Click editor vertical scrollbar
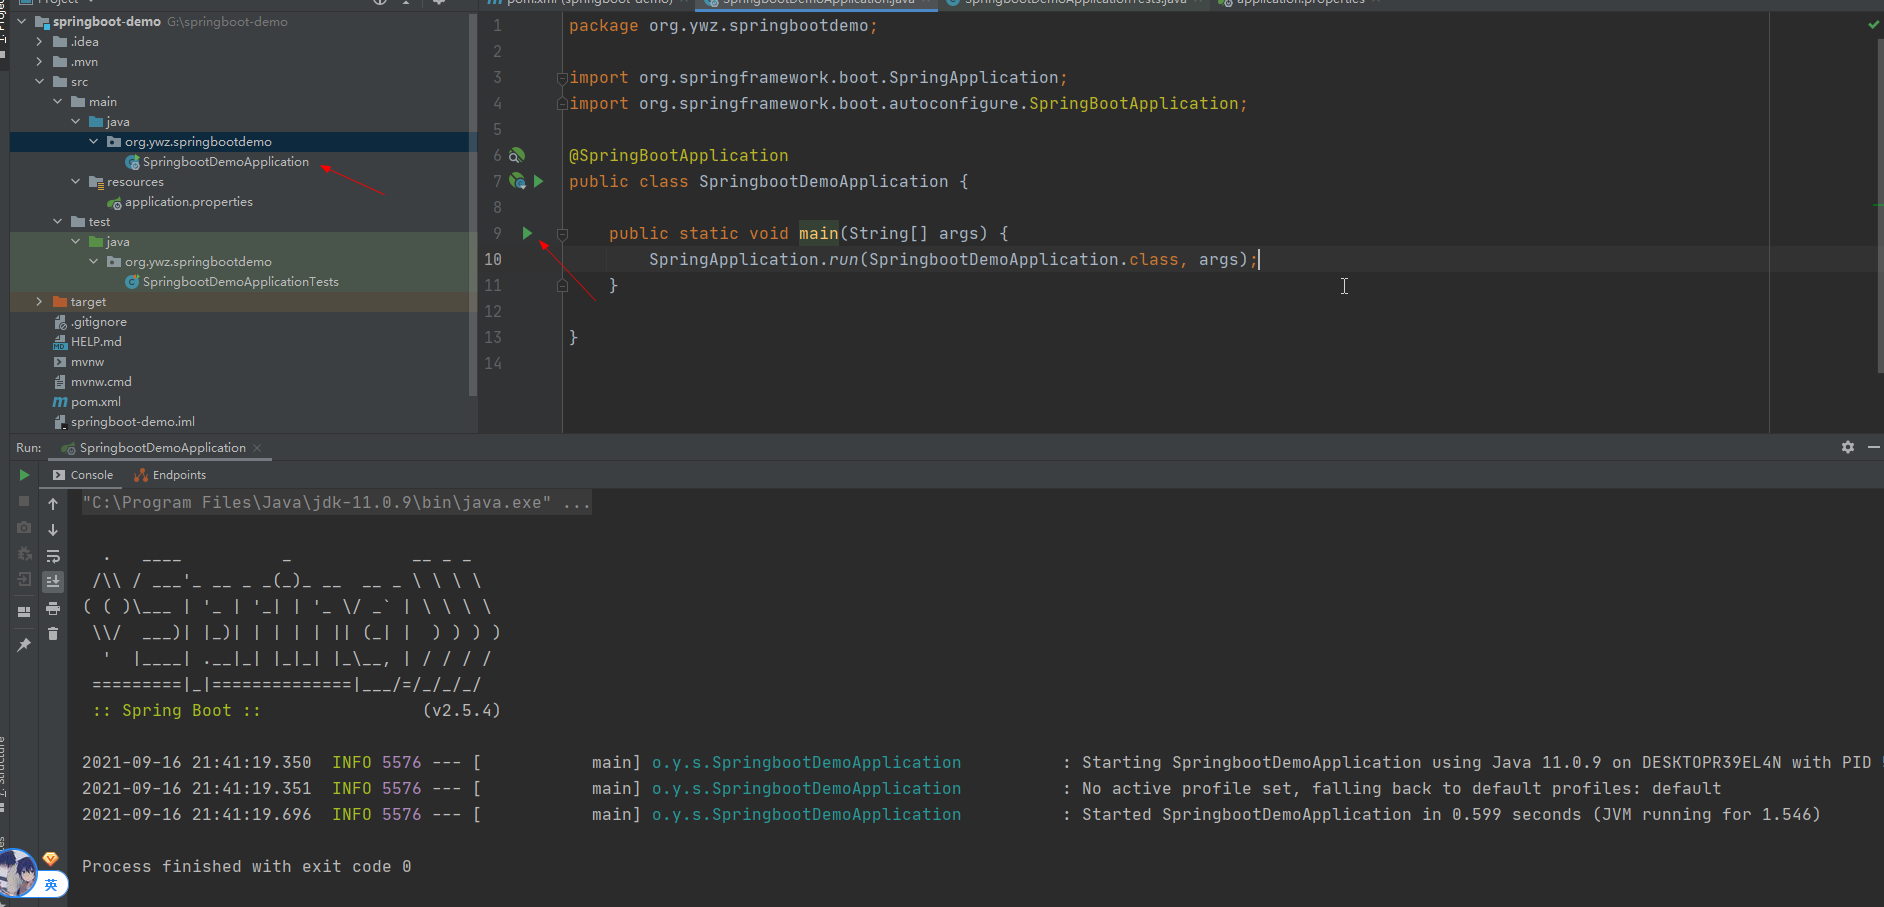 click(x=1880, y=205)
